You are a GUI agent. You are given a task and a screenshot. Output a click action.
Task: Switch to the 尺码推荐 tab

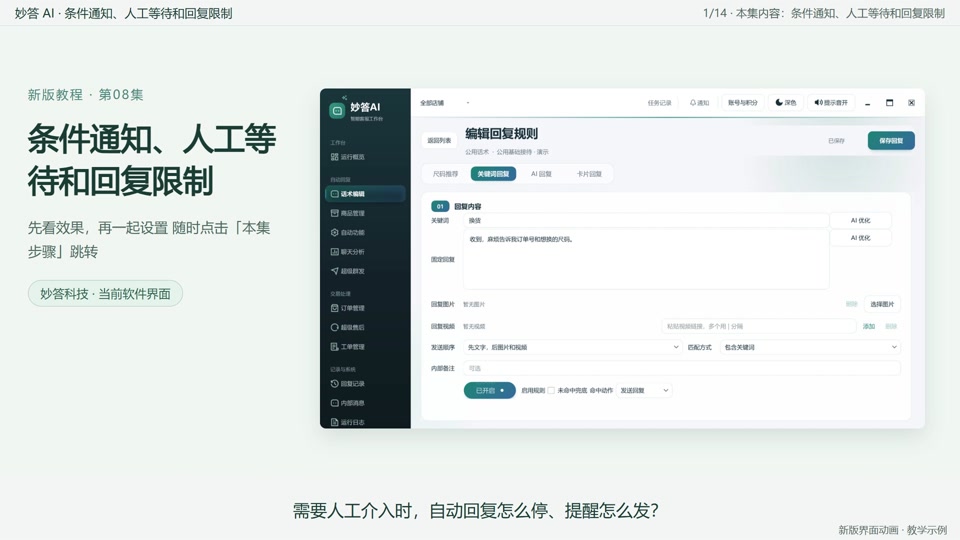pyautogui.click(x=445, y=174)
